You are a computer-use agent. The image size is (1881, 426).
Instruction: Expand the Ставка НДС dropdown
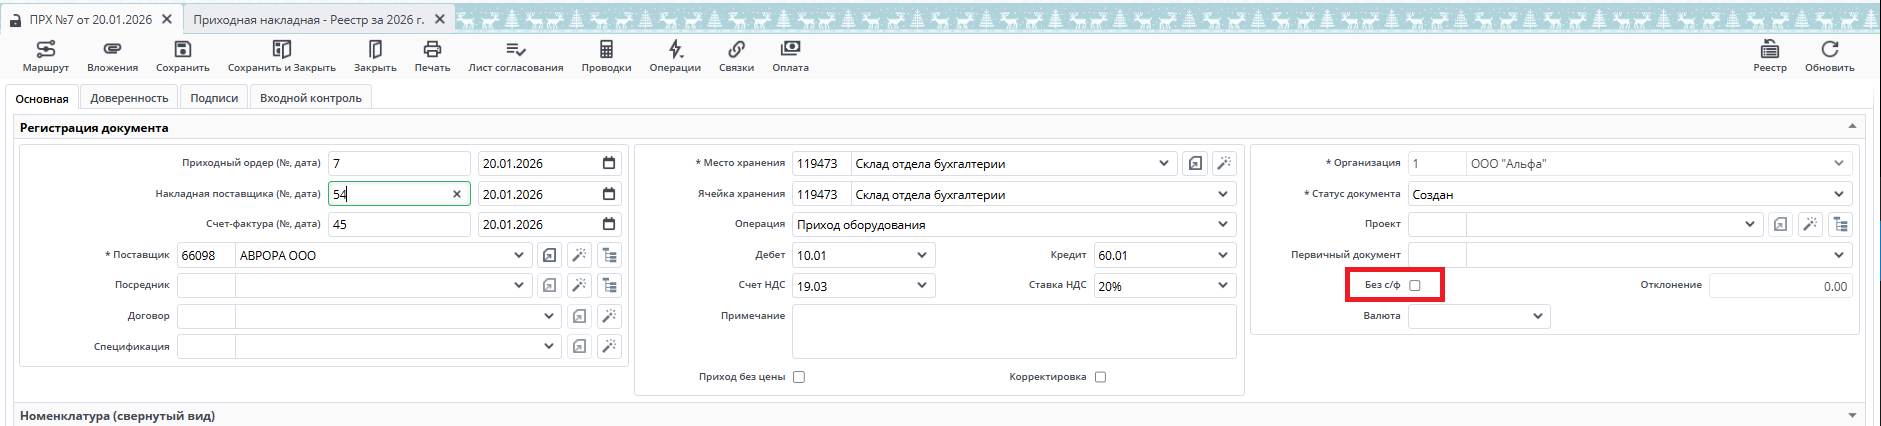1222,286
